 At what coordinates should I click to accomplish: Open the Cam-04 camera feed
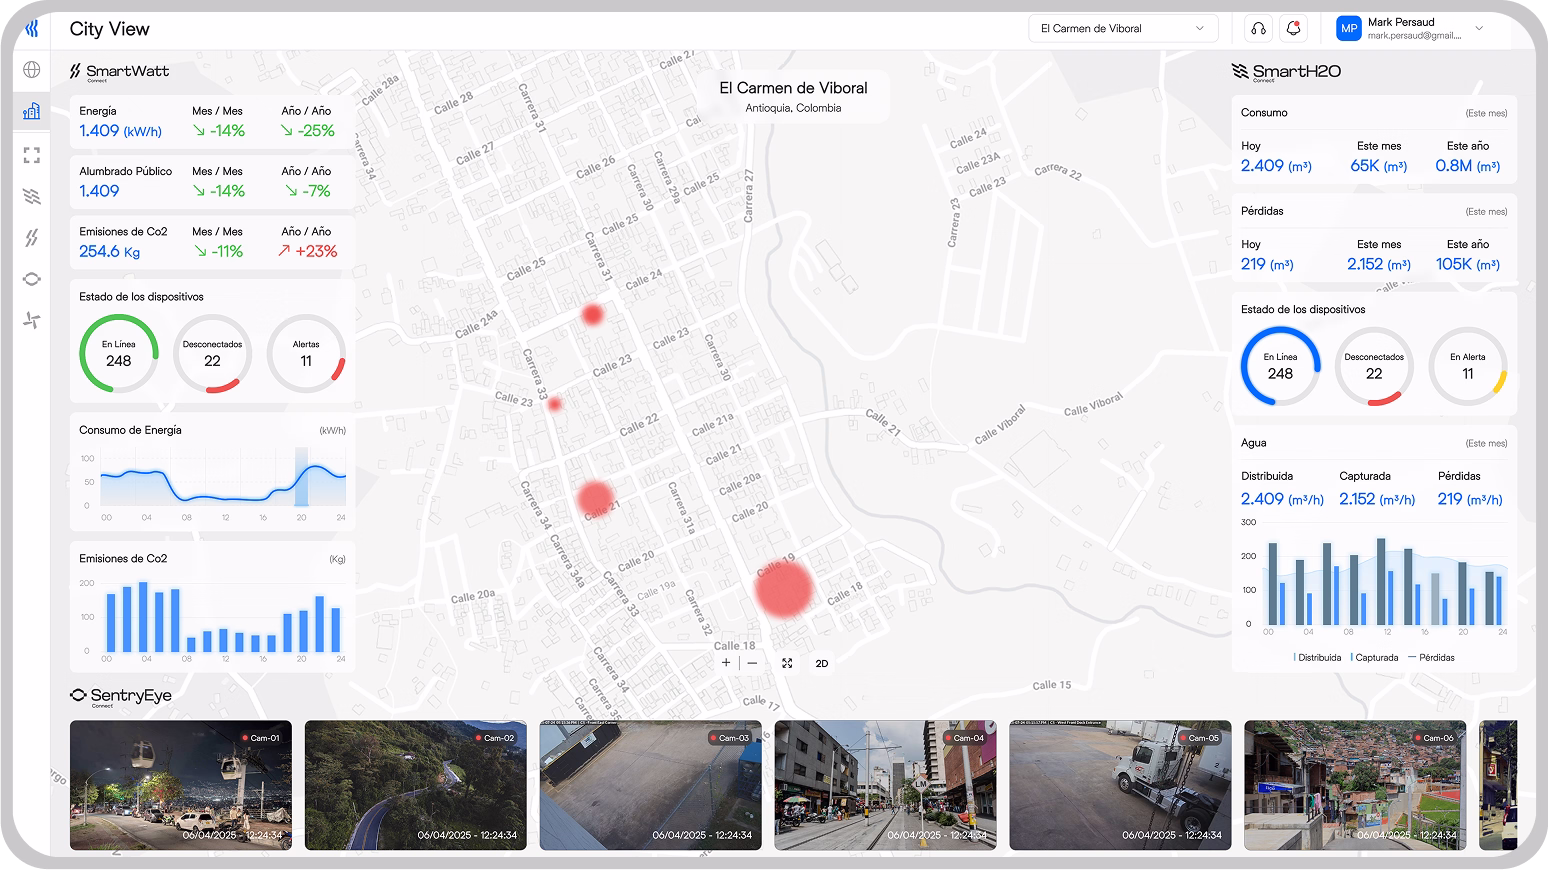click(885, 785)
